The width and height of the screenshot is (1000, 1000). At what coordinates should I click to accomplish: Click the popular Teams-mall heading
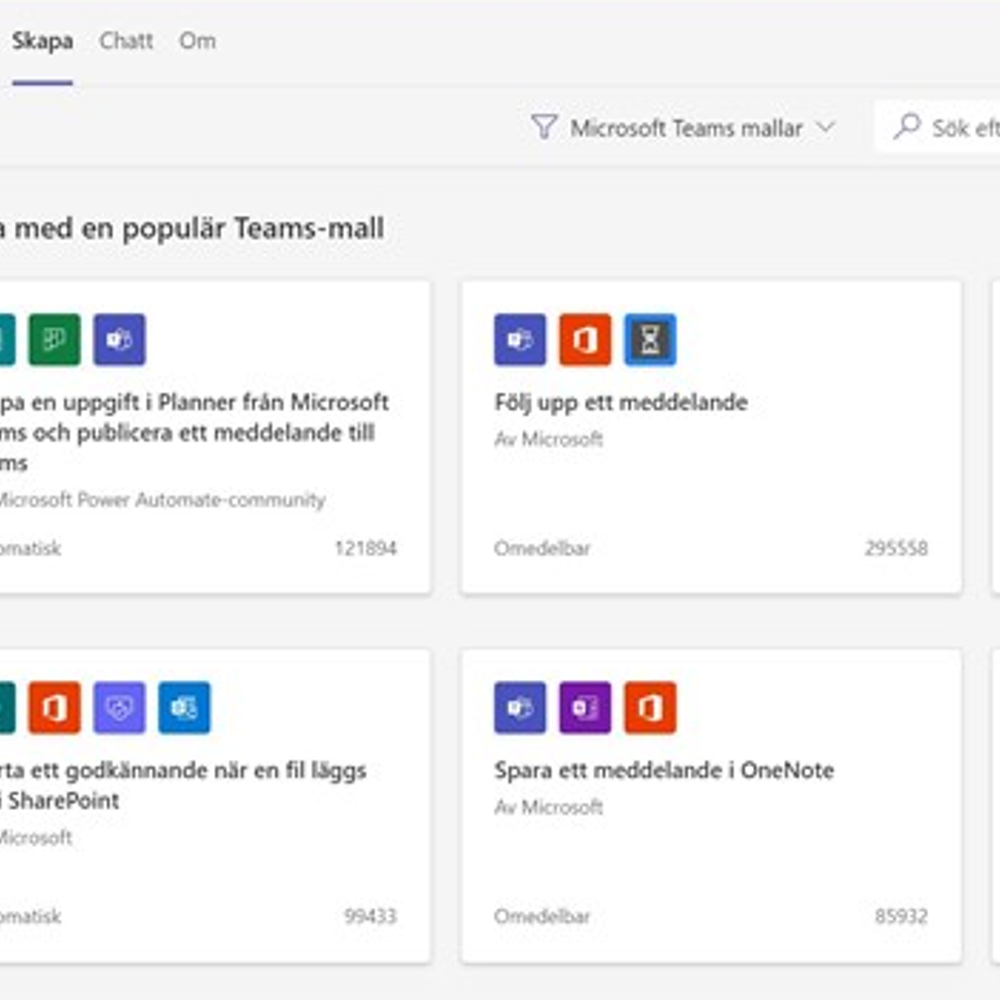(191, 228)
